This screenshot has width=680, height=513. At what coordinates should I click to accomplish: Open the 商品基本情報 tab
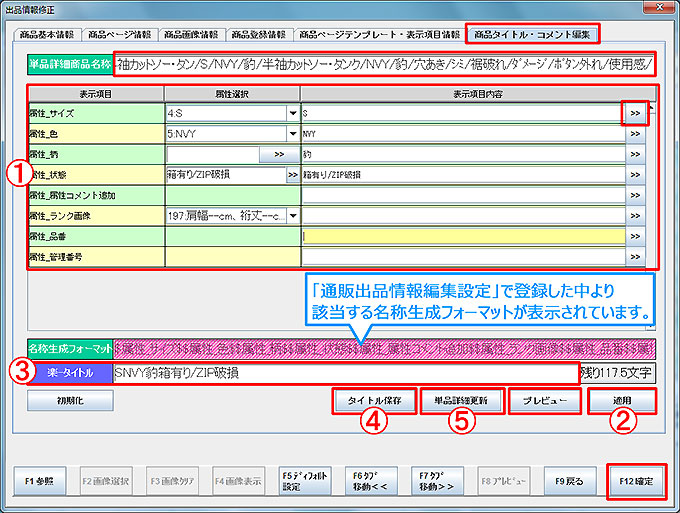(47, 35)
